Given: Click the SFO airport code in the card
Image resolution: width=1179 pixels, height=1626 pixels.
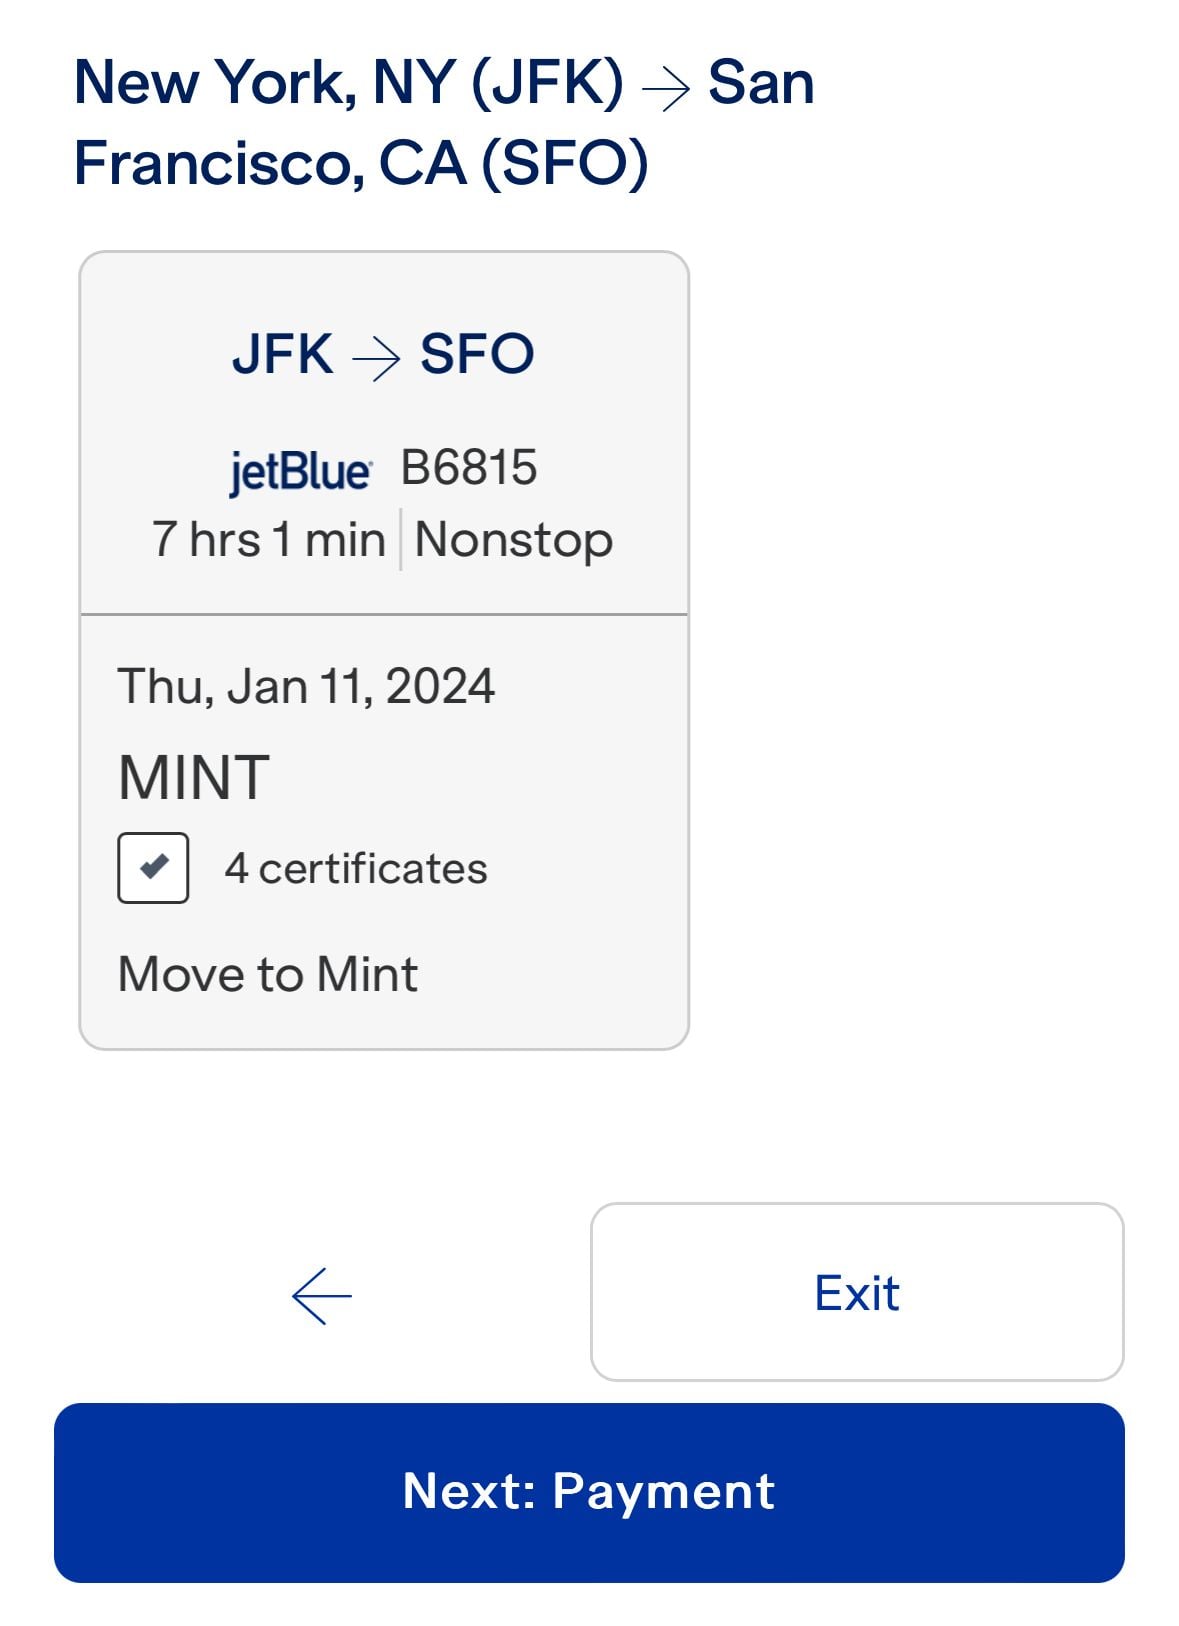Looking at the screenshot, I should [x=477, y=354].
